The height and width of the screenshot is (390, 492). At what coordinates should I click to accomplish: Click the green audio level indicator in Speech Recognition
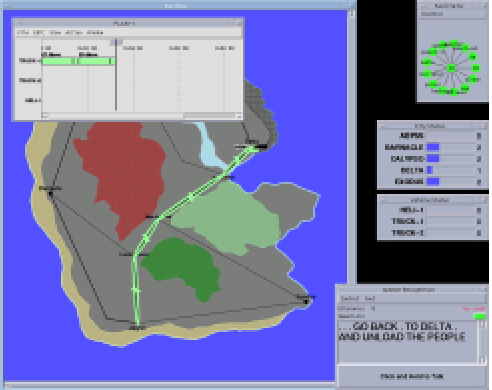click(x=479, y=316)
